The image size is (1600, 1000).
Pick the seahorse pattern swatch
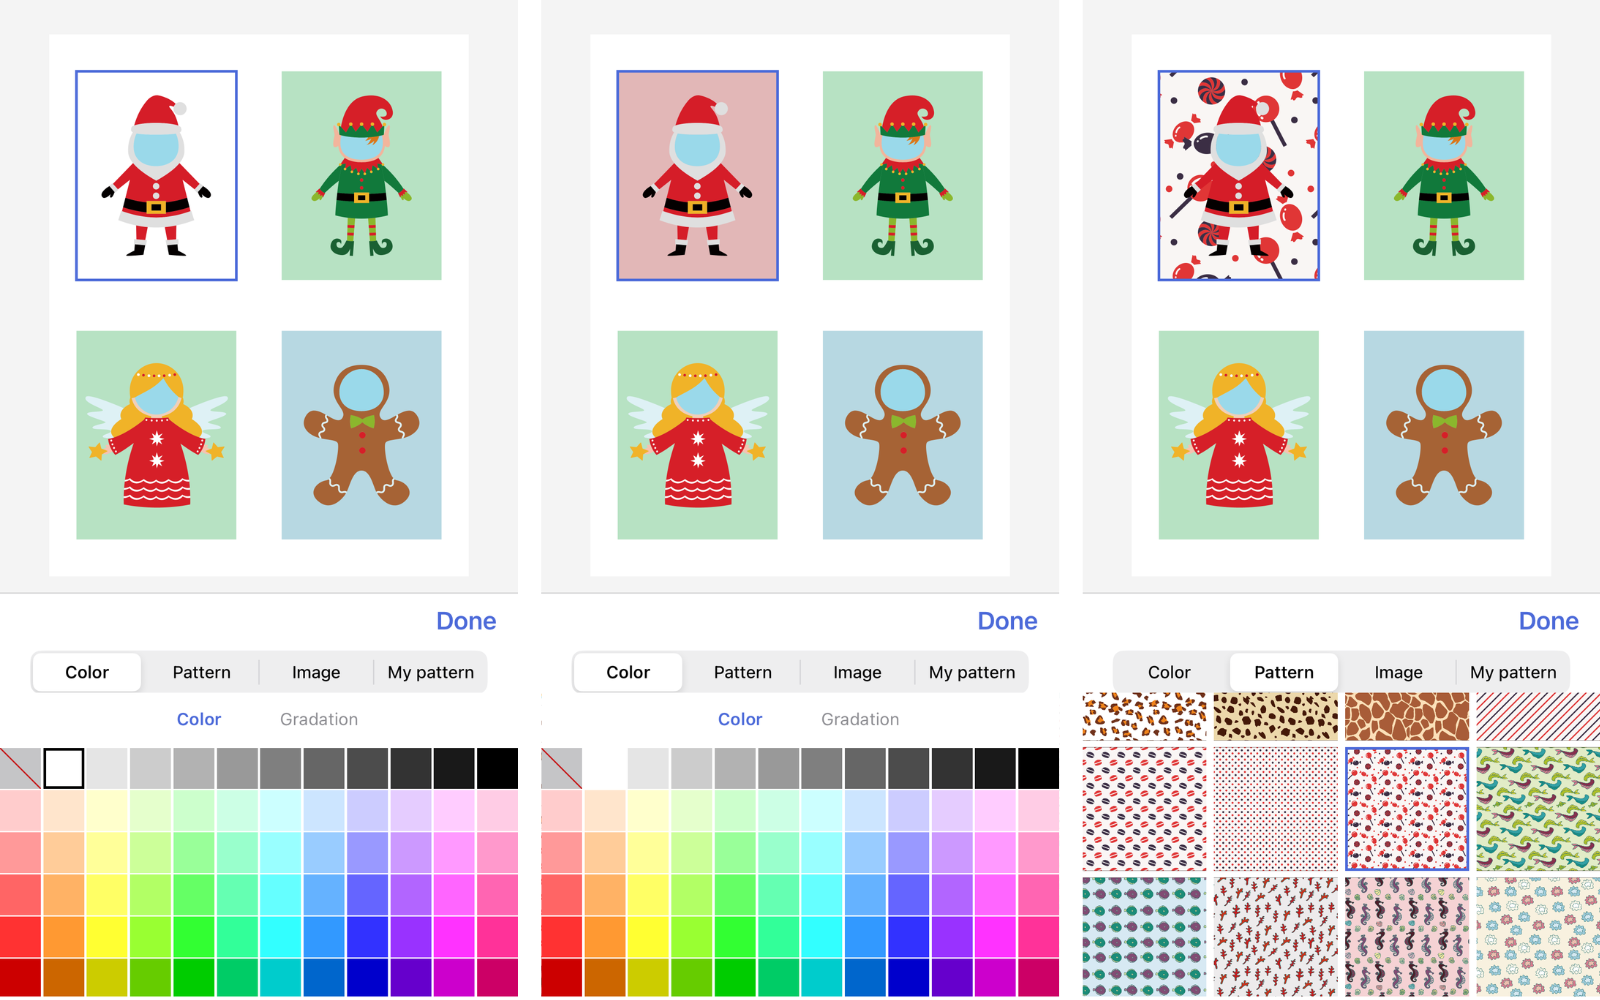click(x=1404, y=940)
